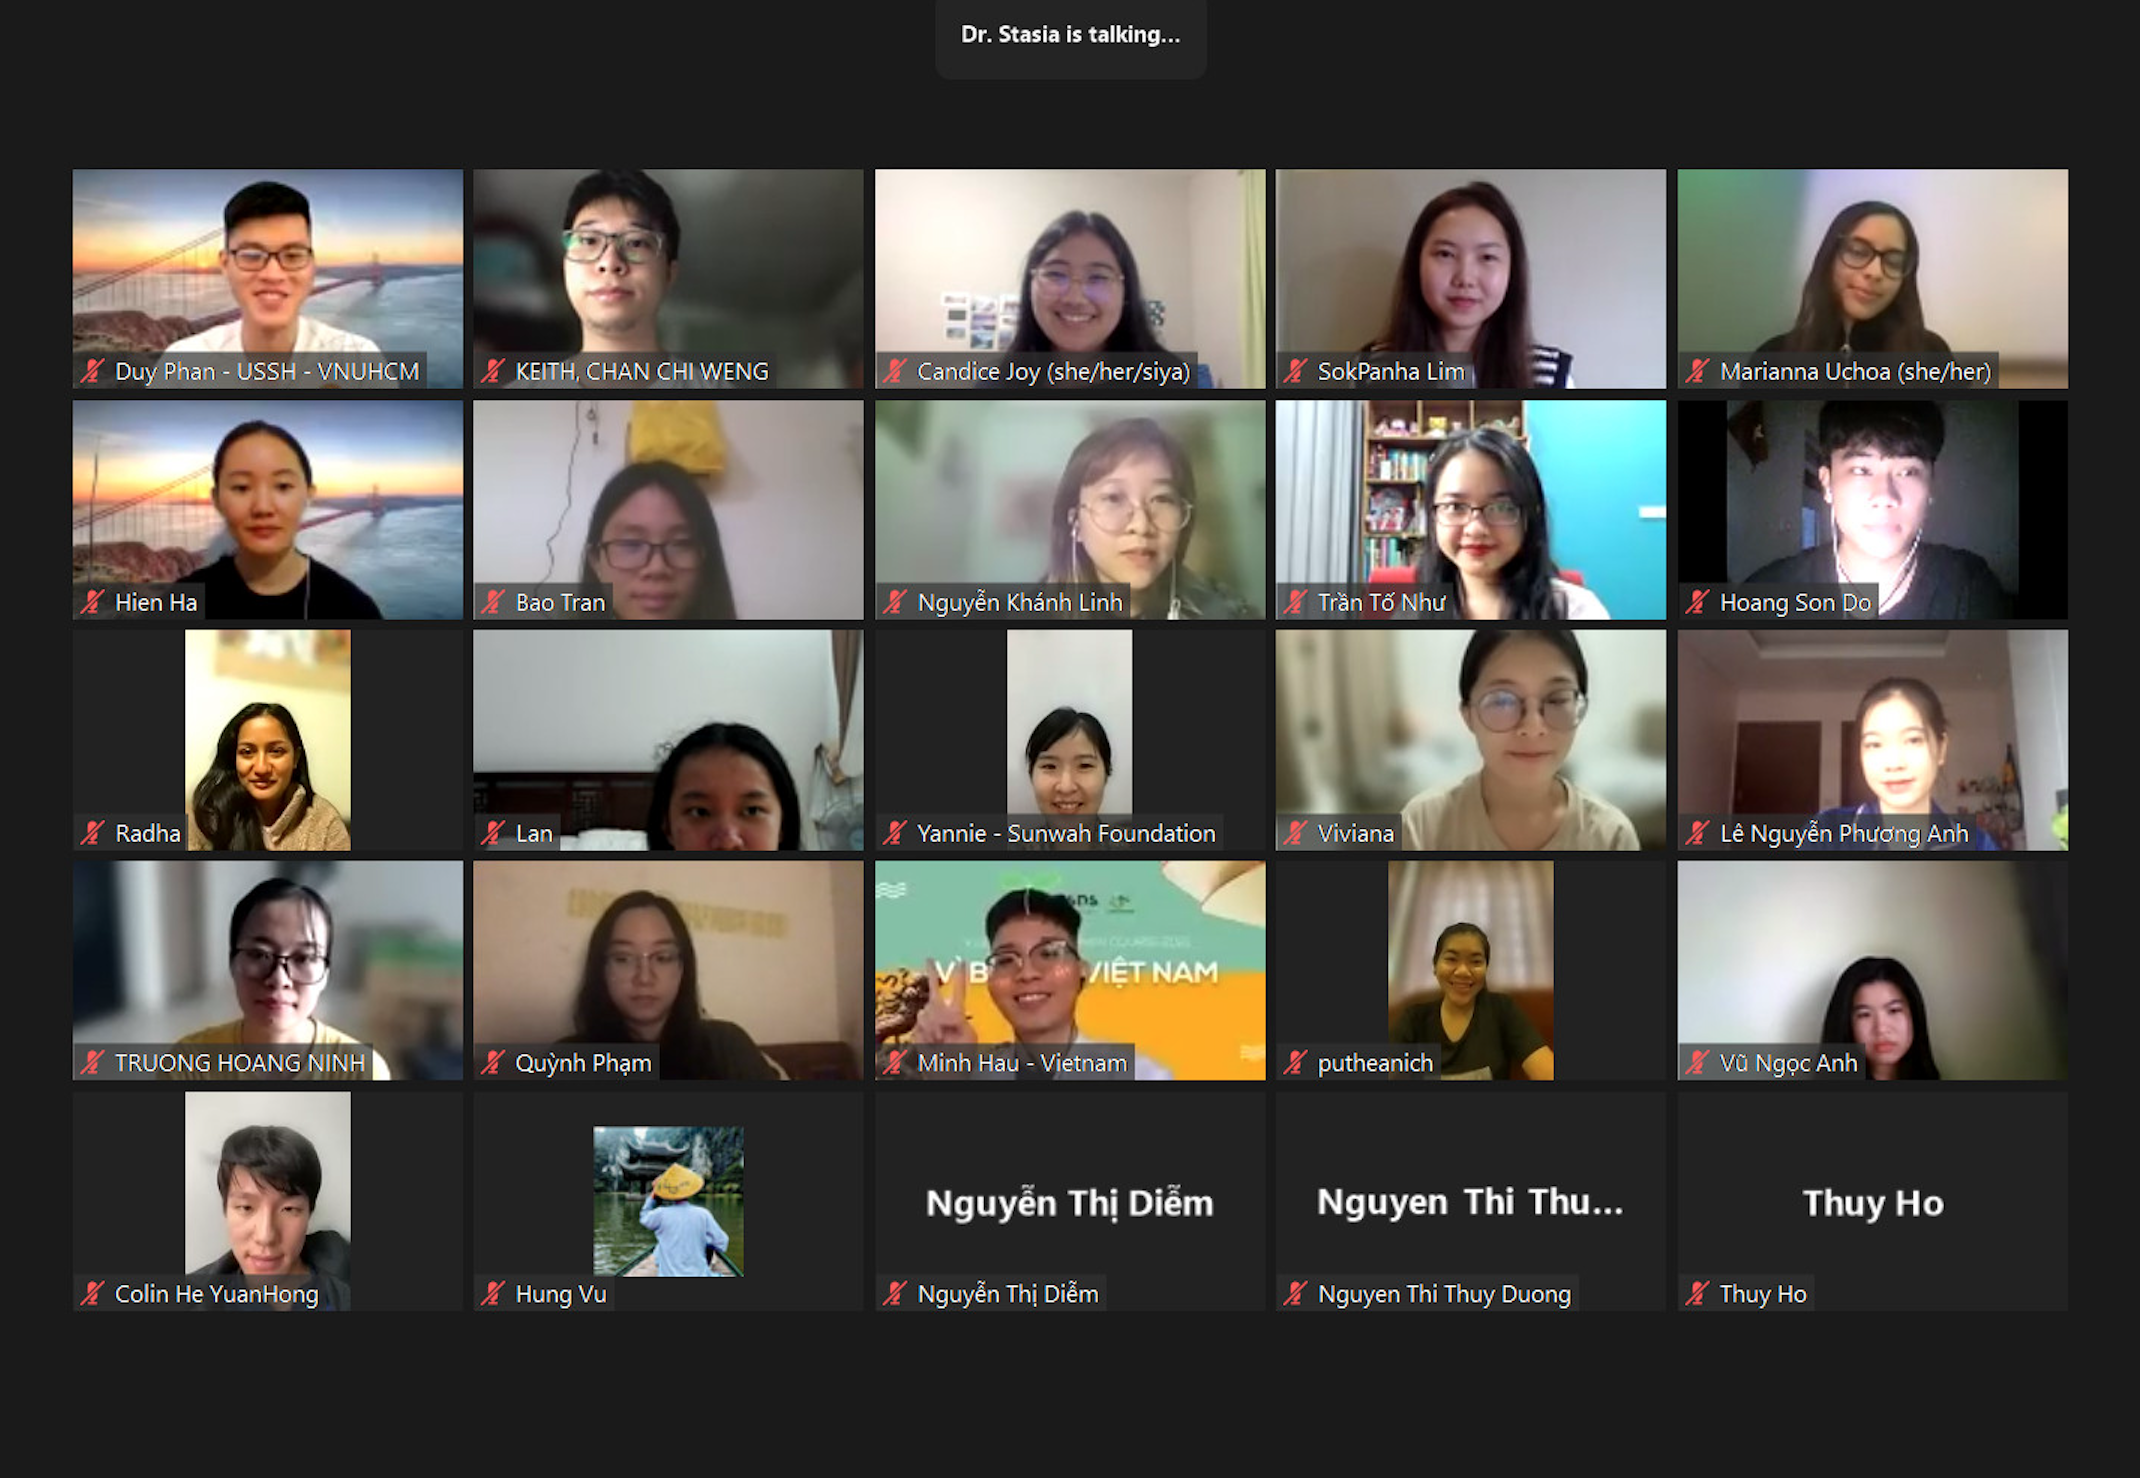Open Hung Vu's profile picture tile

coord(668,1201)
